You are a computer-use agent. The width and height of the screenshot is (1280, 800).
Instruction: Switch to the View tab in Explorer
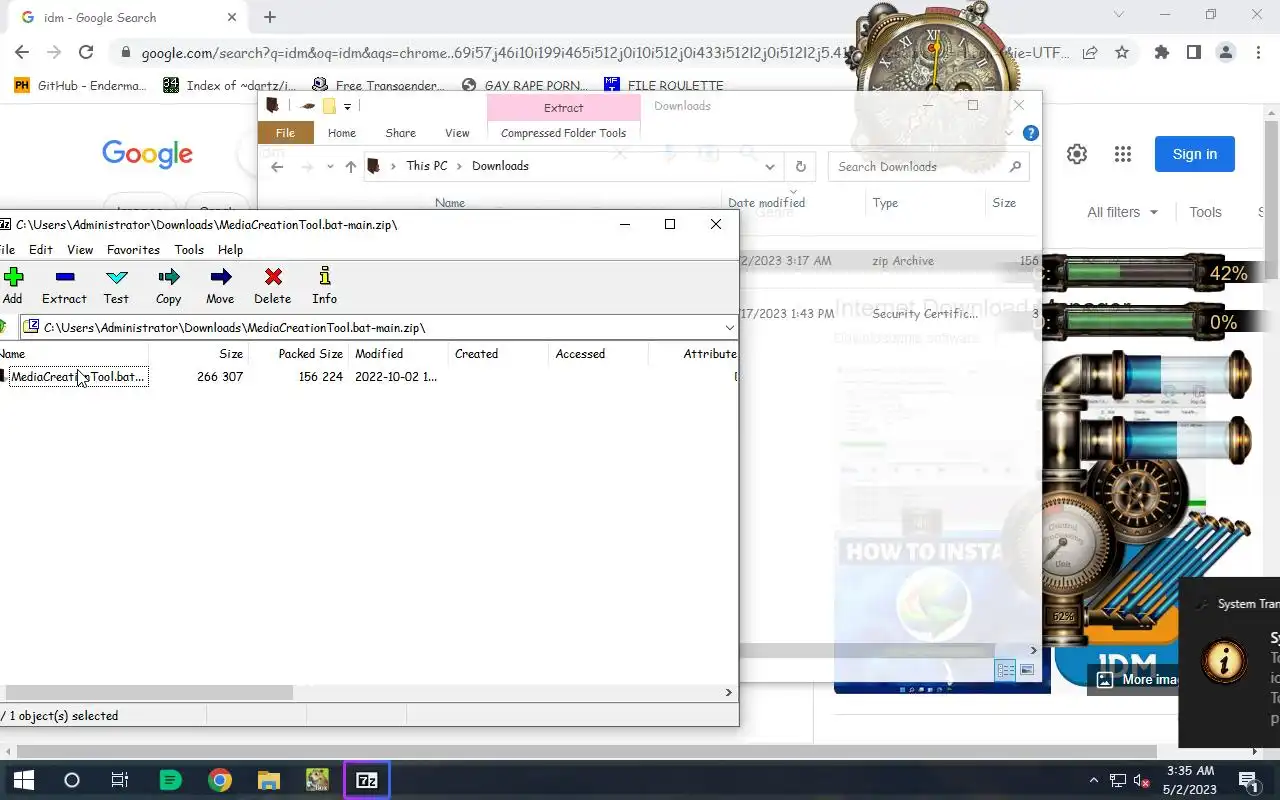click(x=457, y=133)
